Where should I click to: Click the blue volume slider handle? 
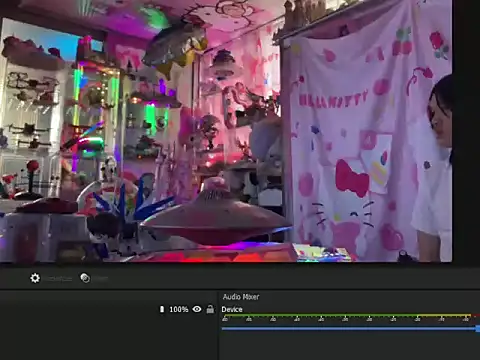tap(478, 329)
